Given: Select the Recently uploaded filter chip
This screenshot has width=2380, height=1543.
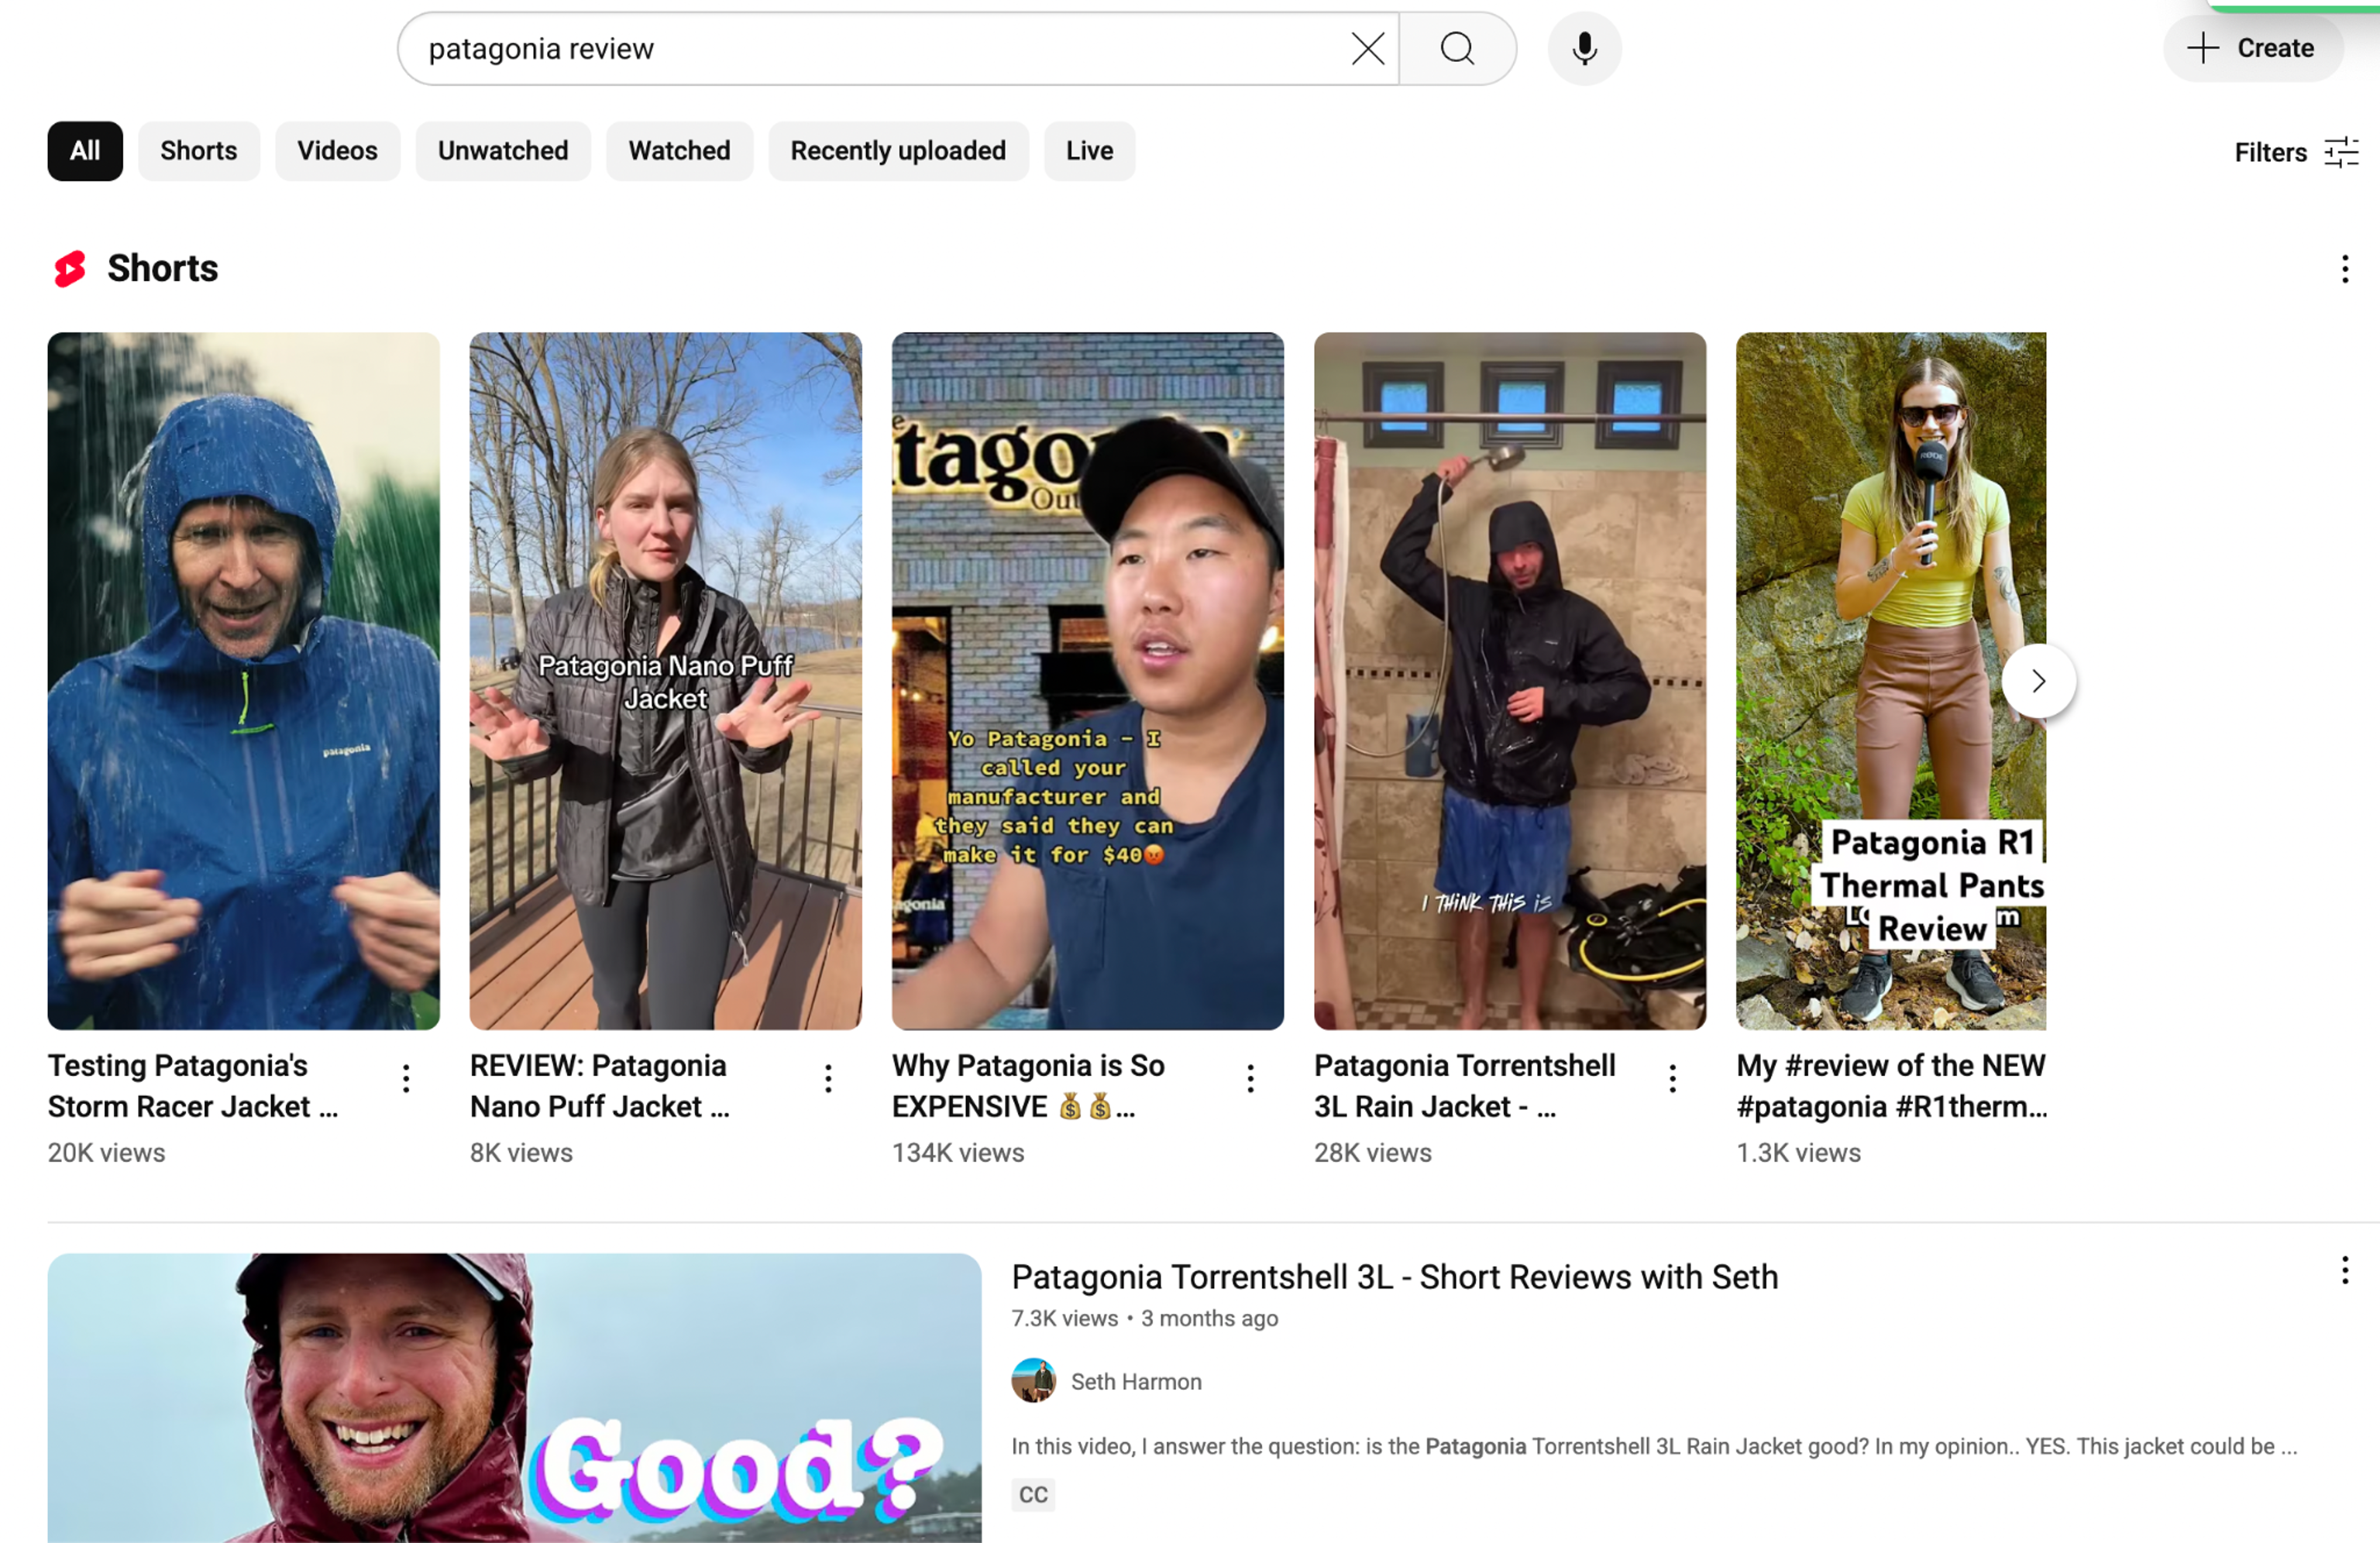Looking at the screenshot, I should coord(898,151).
